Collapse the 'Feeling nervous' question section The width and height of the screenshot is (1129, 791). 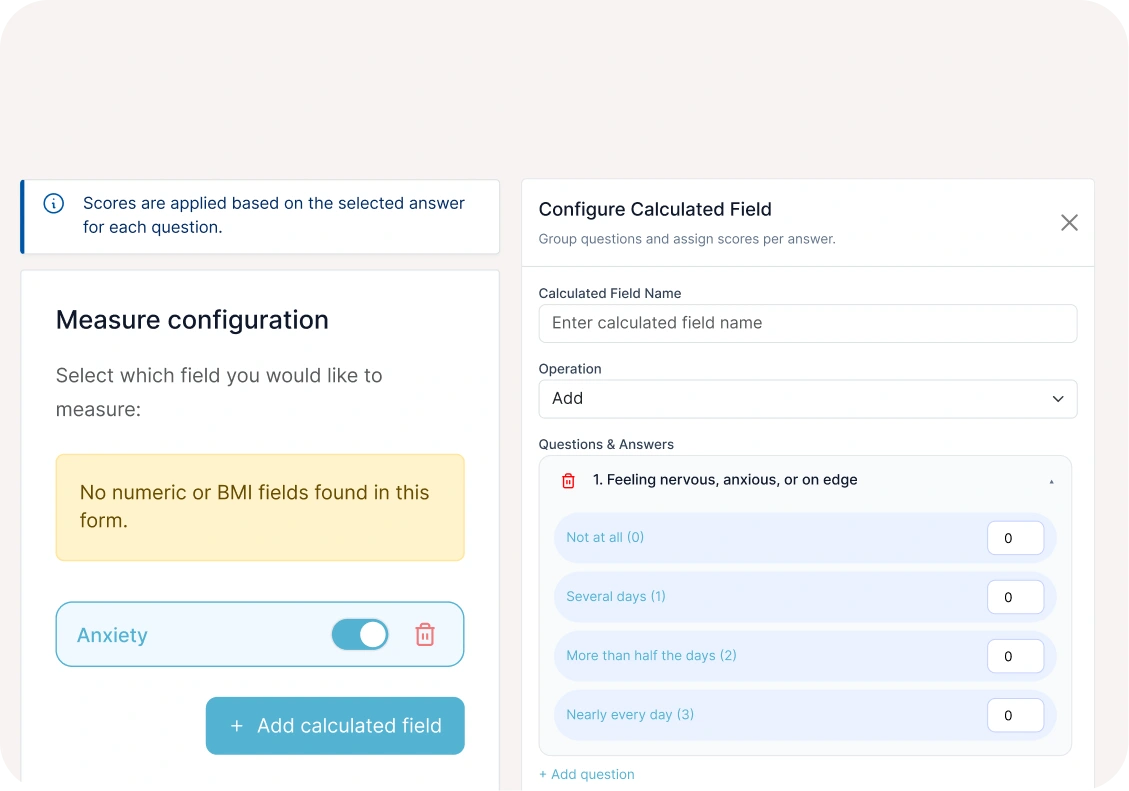click(1051, 481)
